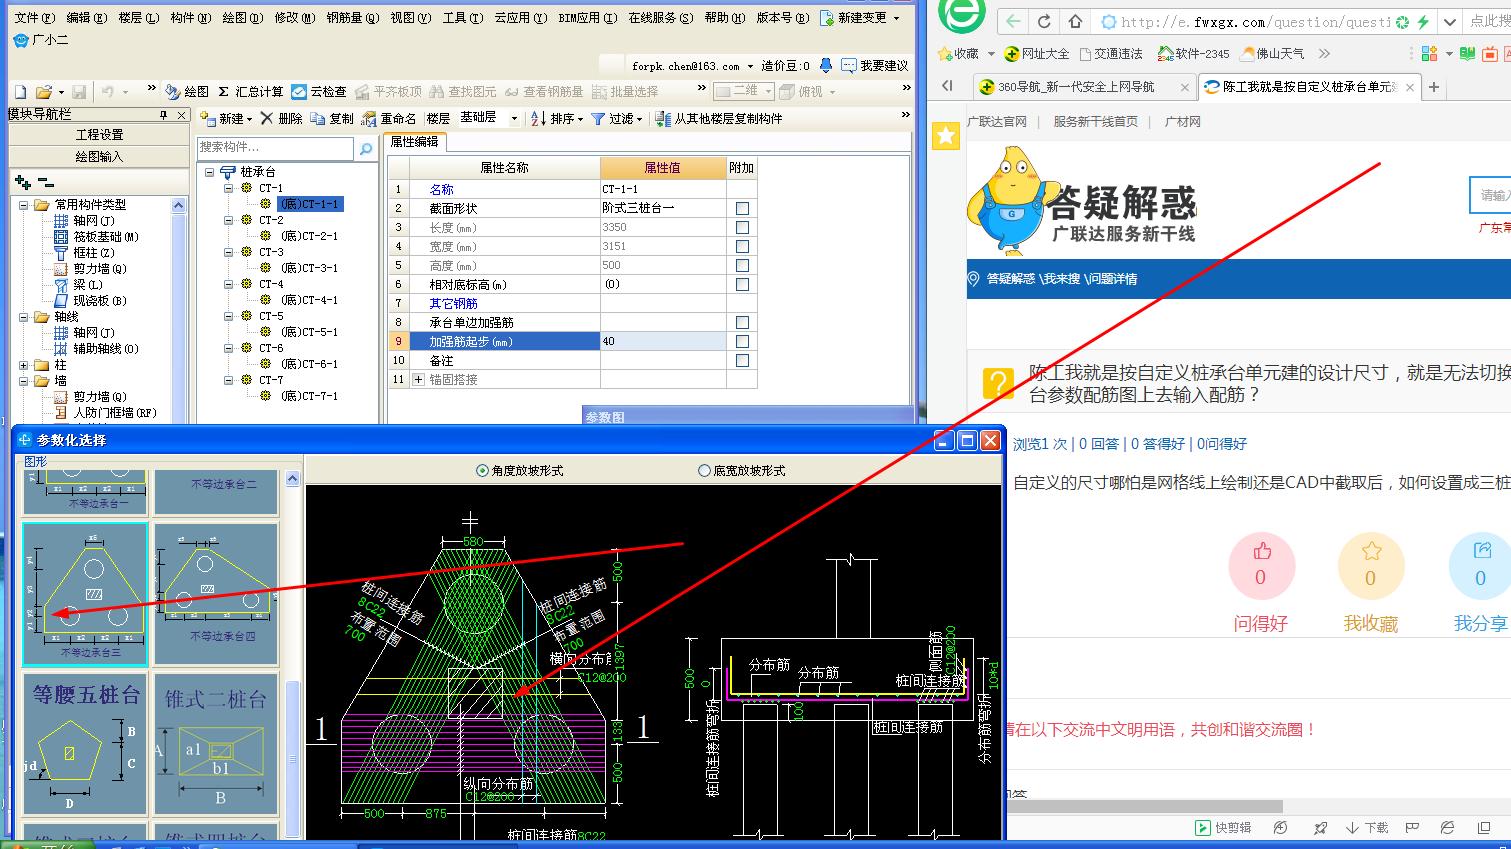Click the yellow star sidebar icon in browser

[x=945, y=135]
